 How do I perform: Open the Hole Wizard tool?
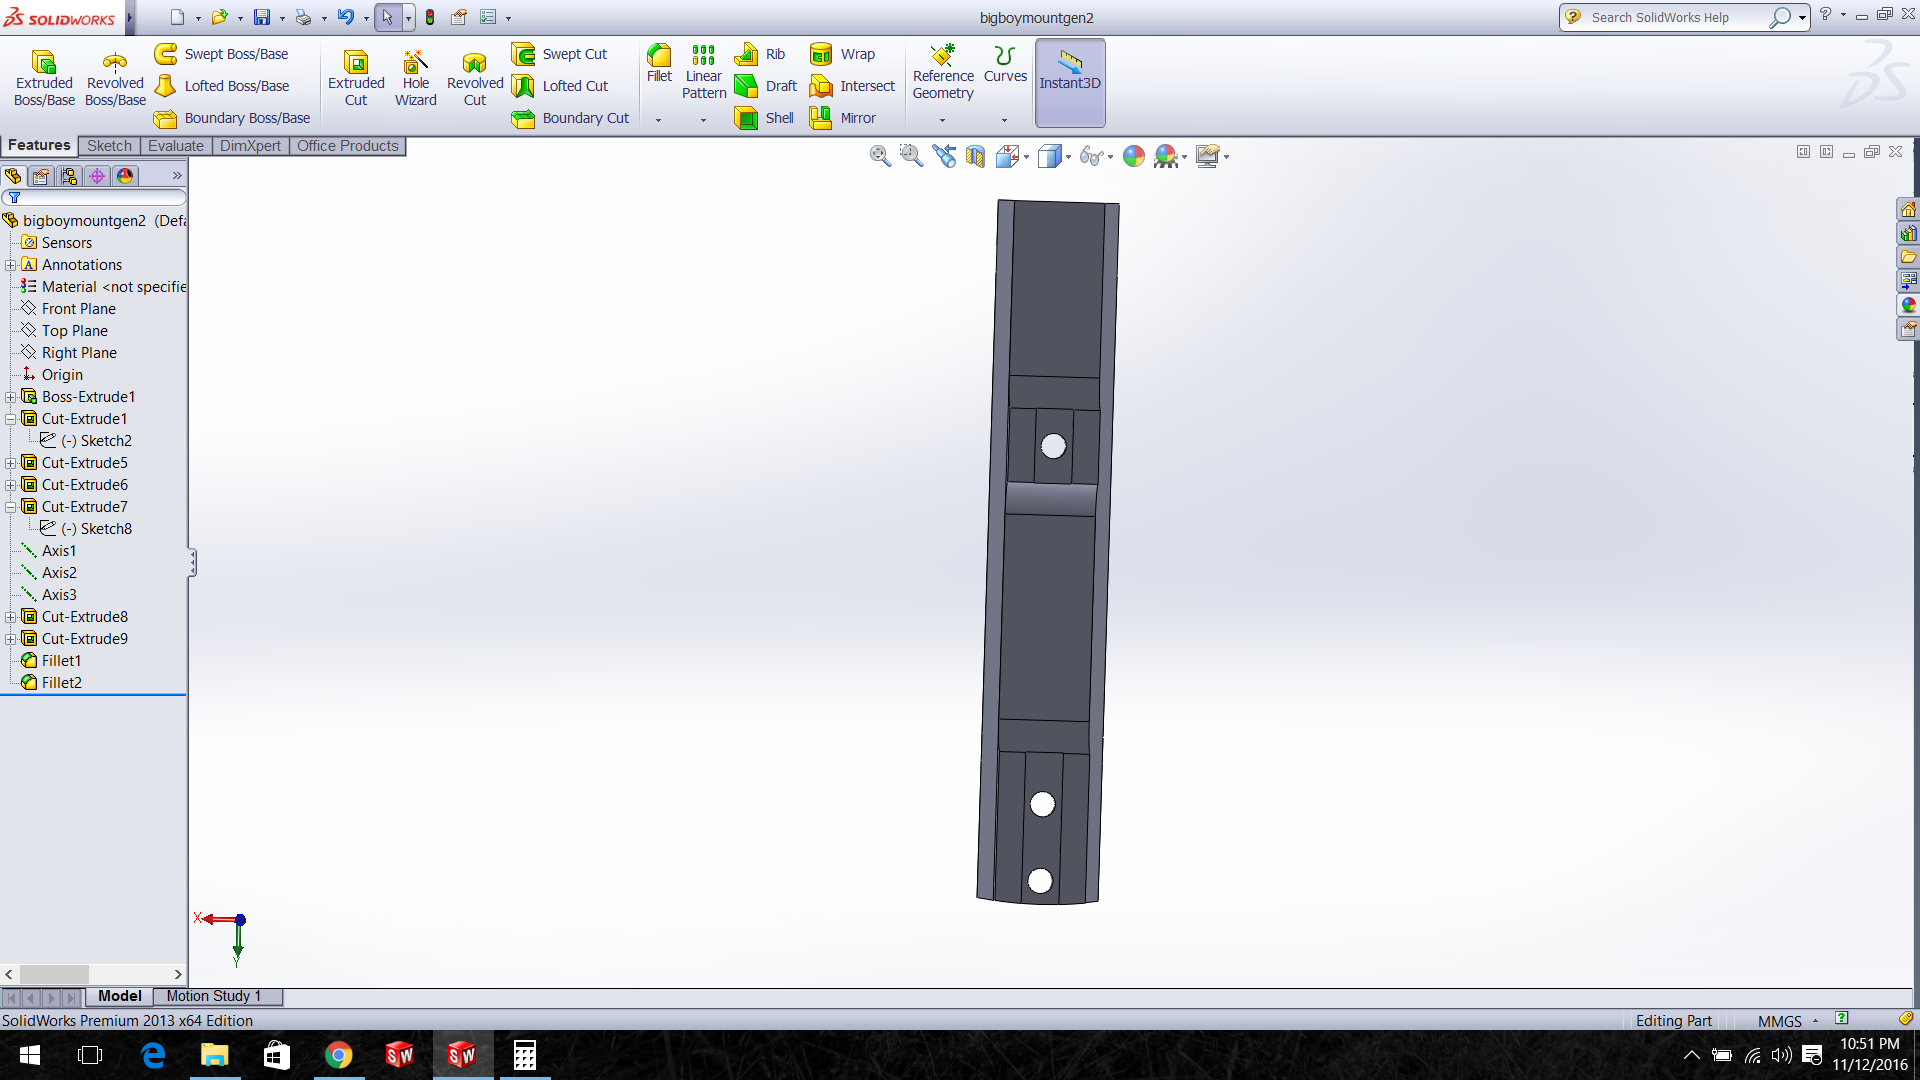pyautogui.click(x=415, y=77)
